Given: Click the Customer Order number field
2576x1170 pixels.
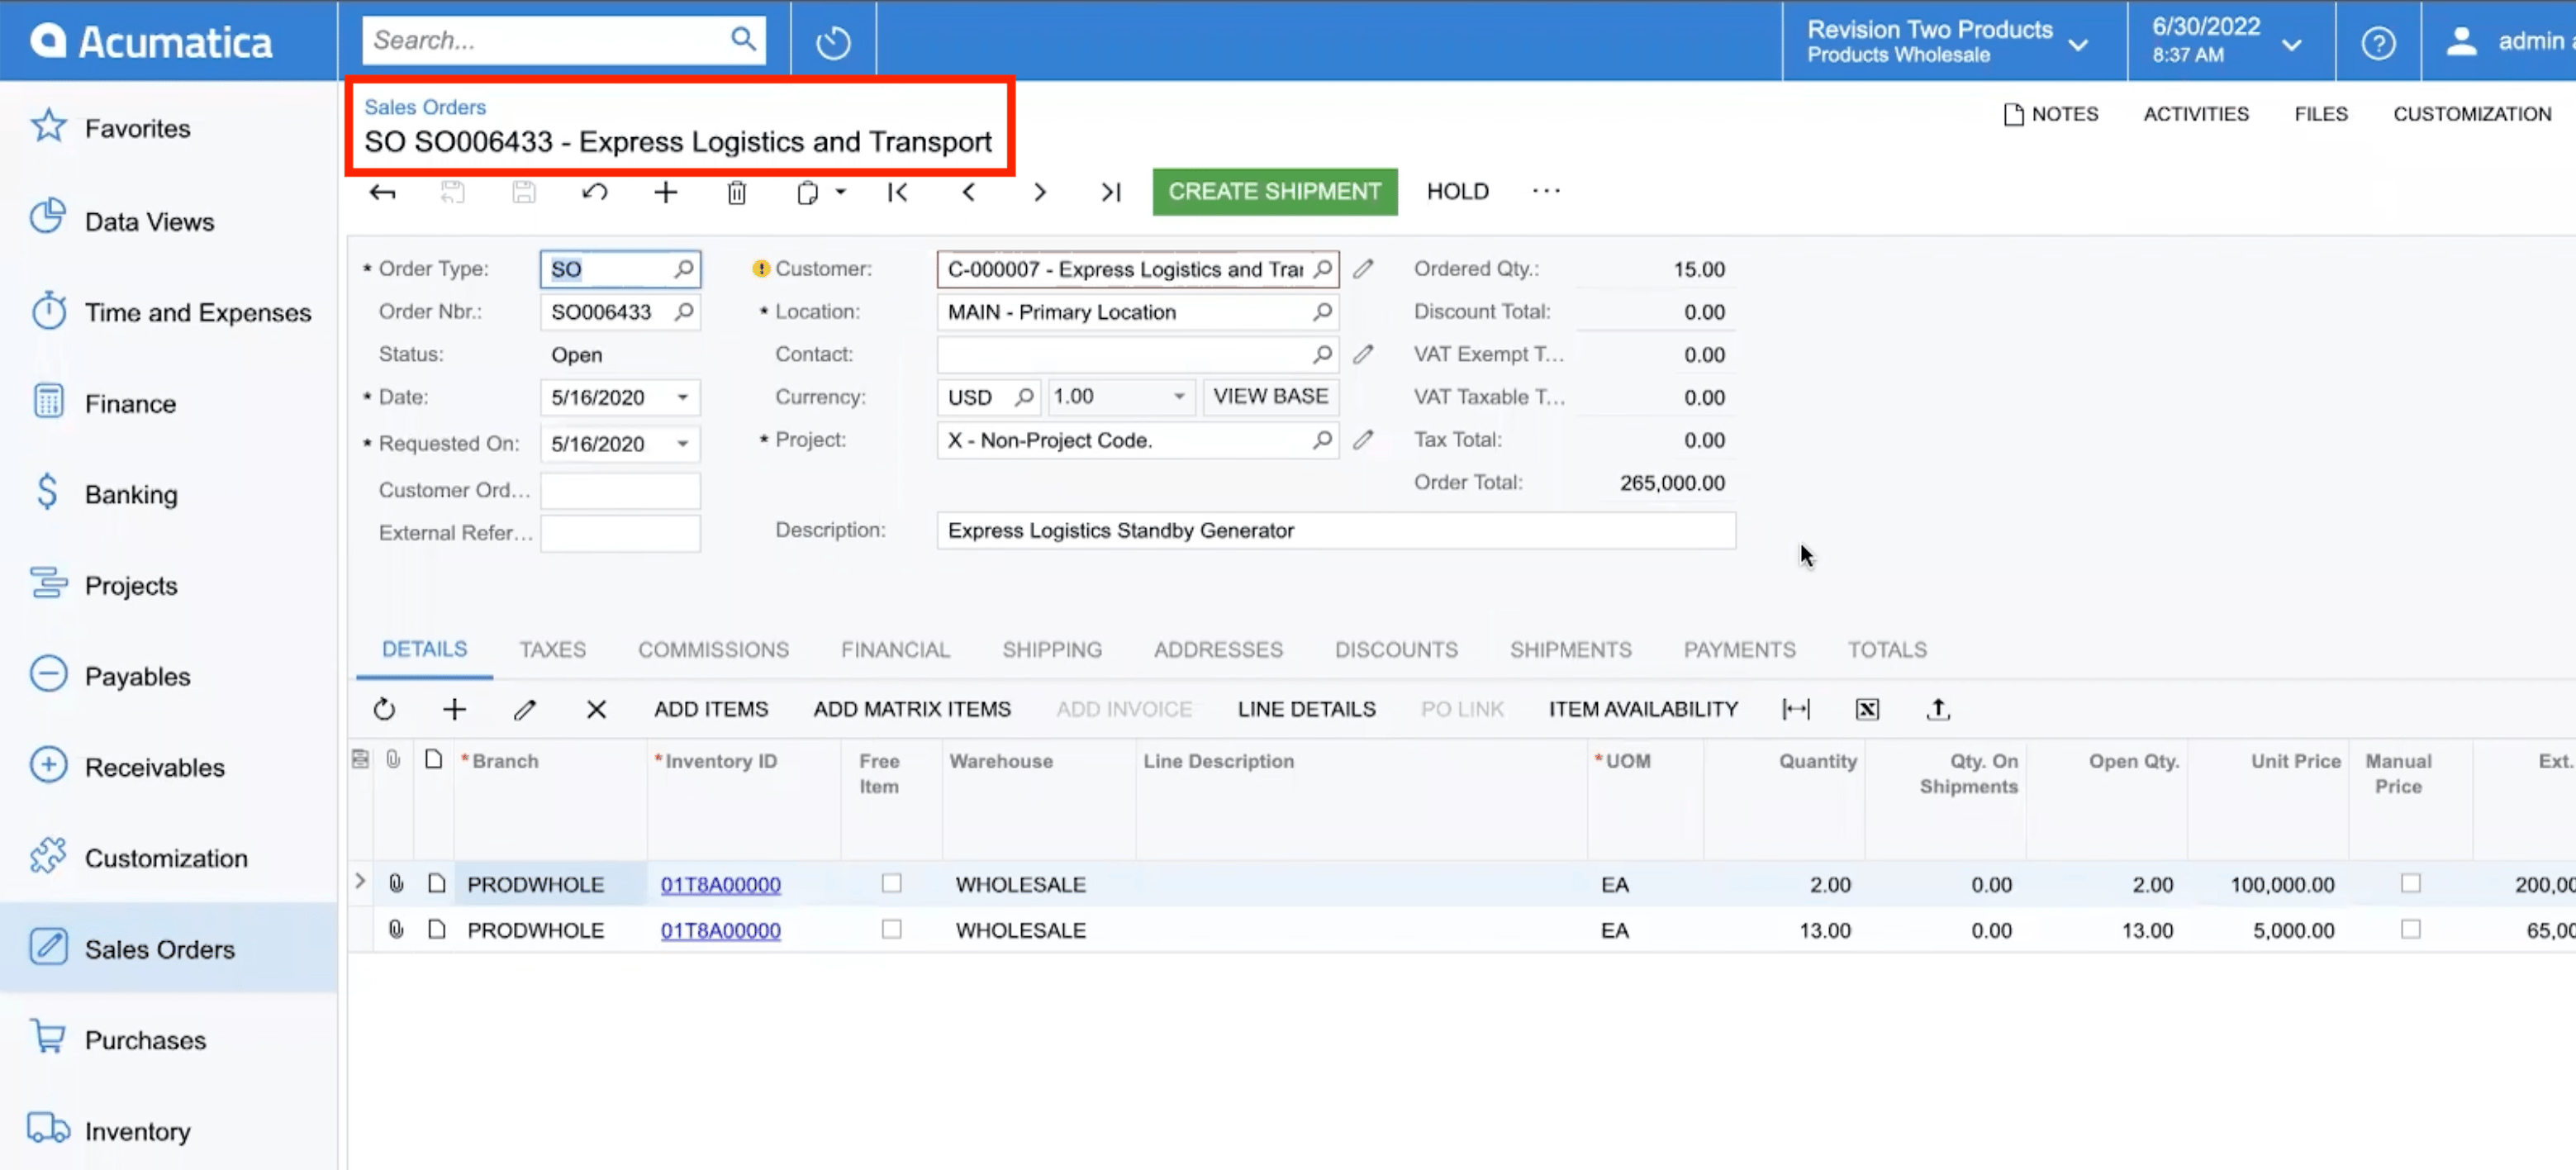Looking at the screenshot, I should 620,490.
